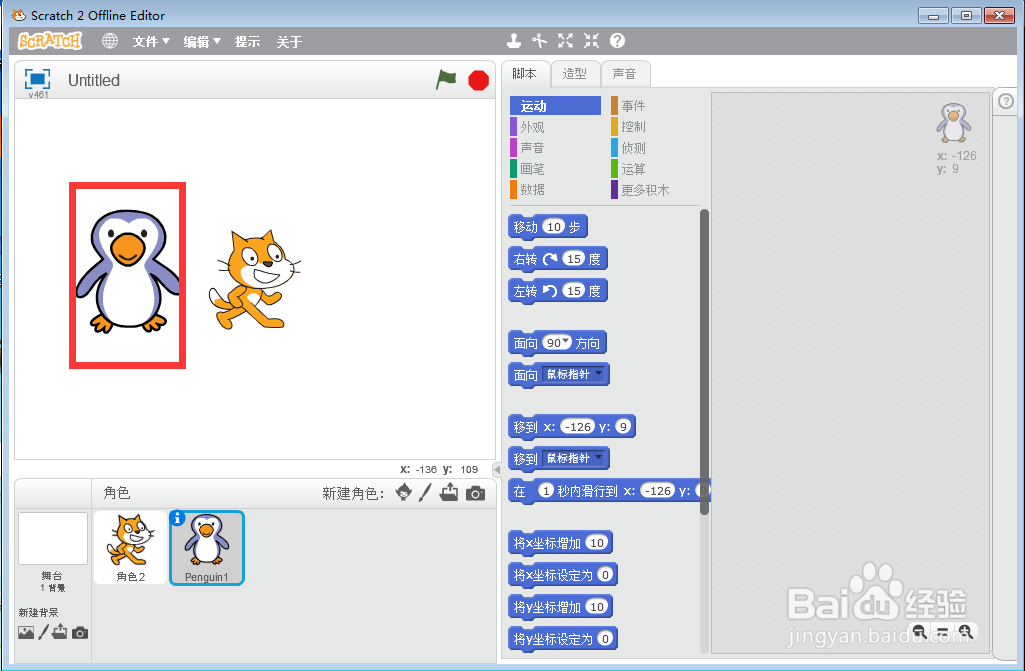Click the green flag to run project
This screenshot has height=671, width=1025.
pyautogui.click(x=446, y=80)
